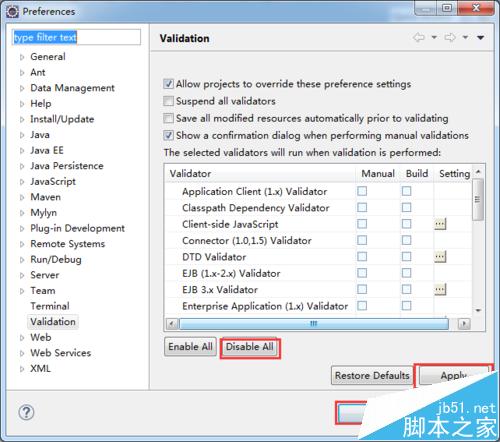Click the help question mark icon
The height and width of the screenshot is (442, 500).
26,412
